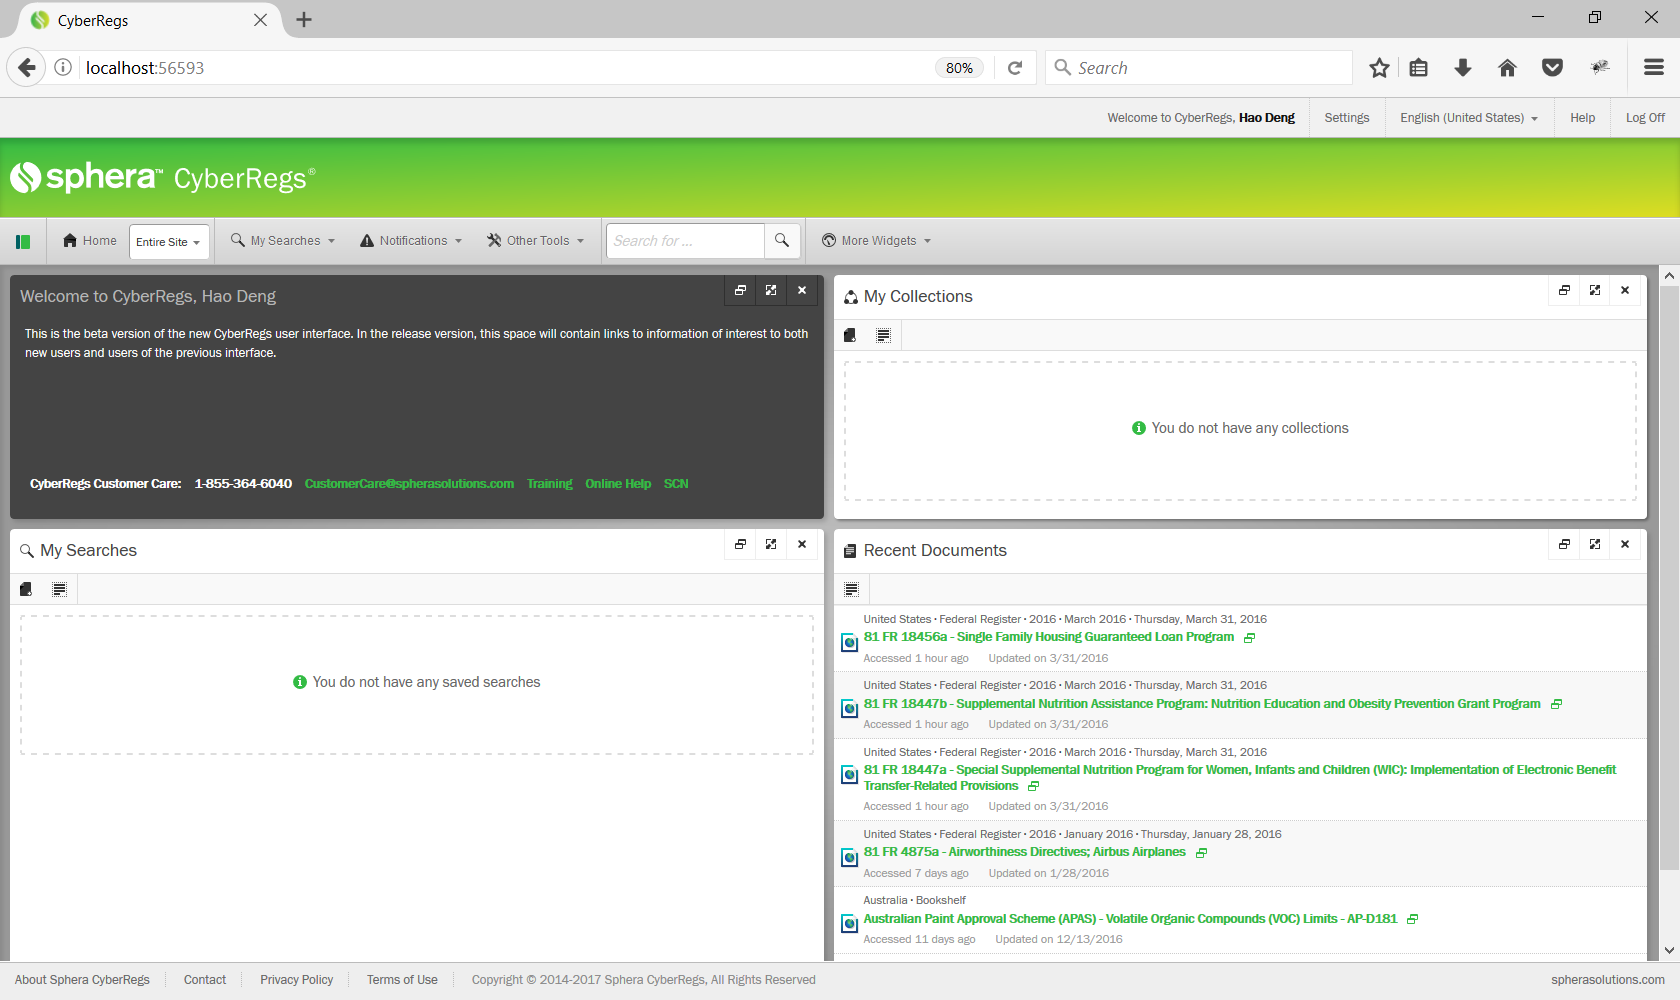Image resolution: width=1680 pixels, height=1000 pixels.
Task: Open the English (United States) language dropdown
Action: [x=1469, y=118]
